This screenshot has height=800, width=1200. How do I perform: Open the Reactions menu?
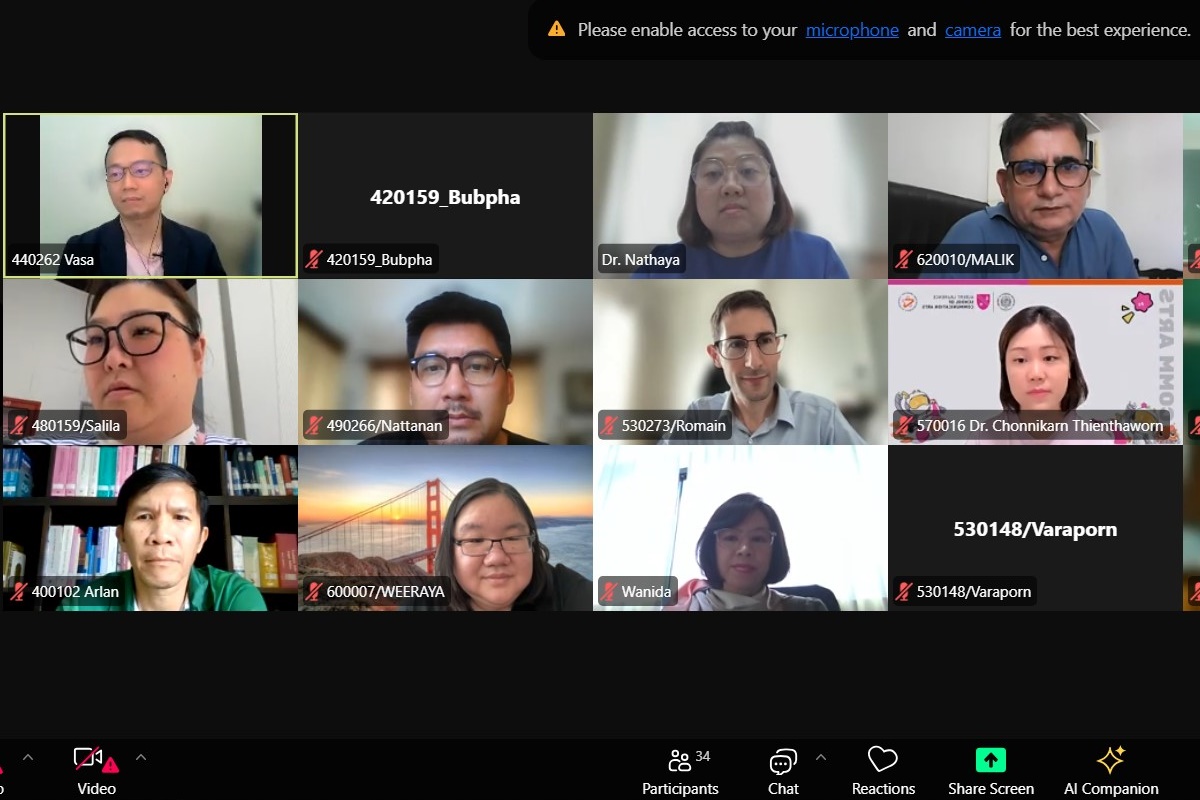(883, 770)
